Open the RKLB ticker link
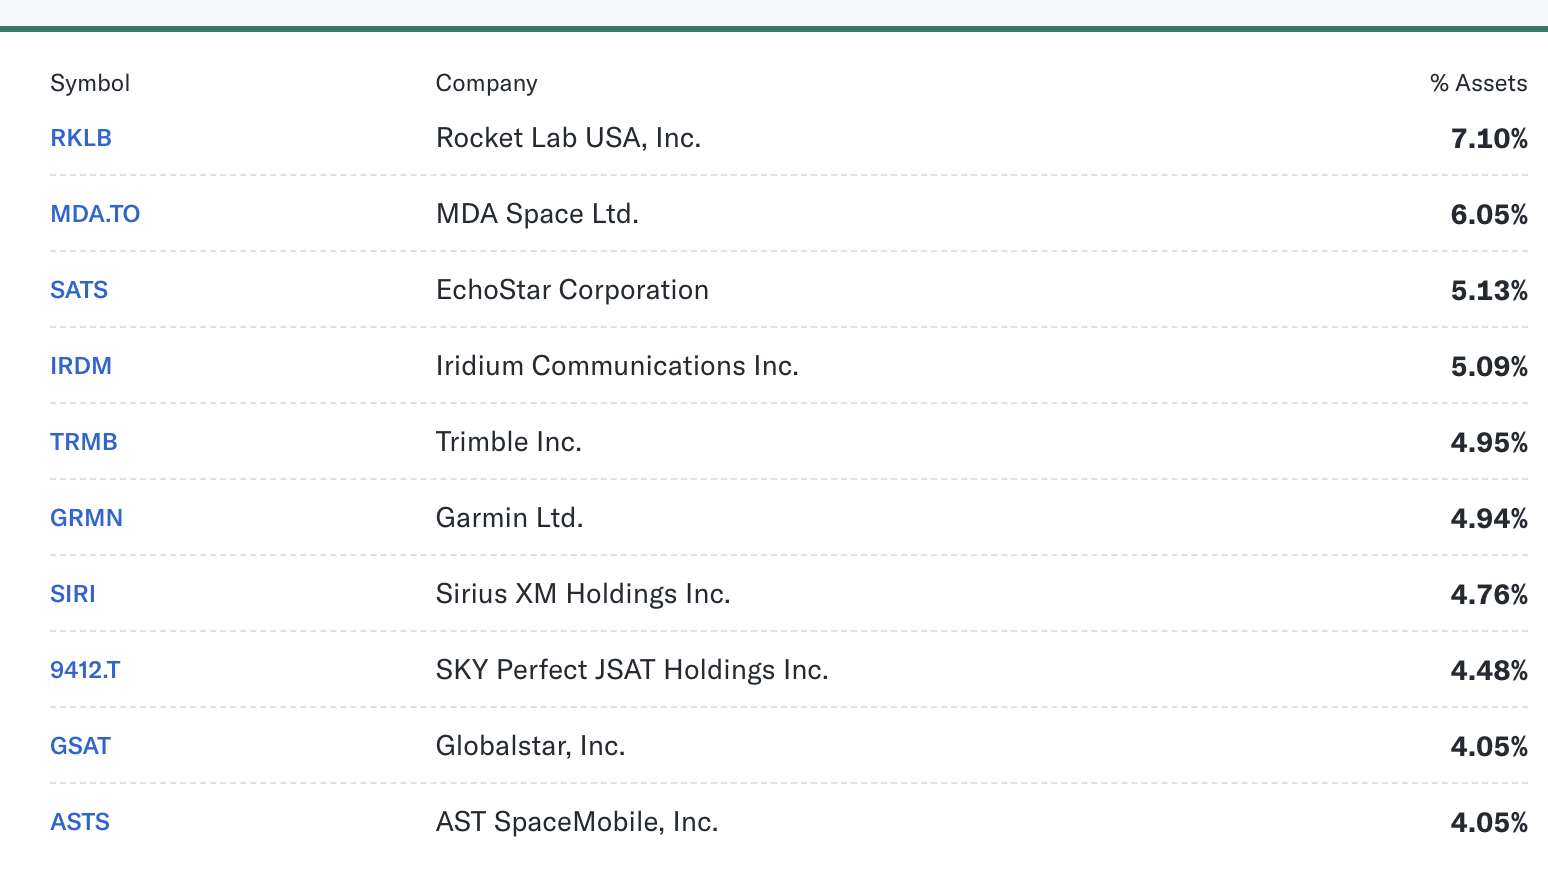The image size is (1548, 880). [81, 138]
